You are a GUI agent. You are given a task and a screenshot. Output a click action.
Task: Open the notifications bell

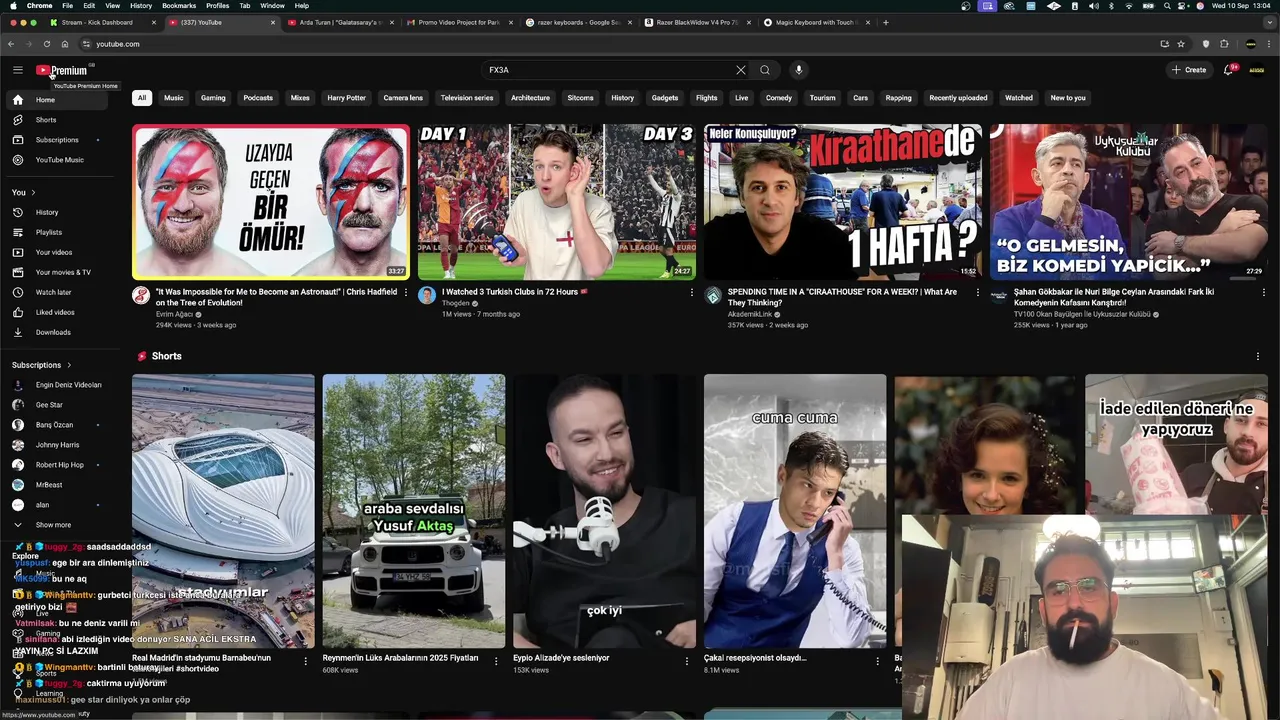[1229, 70]
